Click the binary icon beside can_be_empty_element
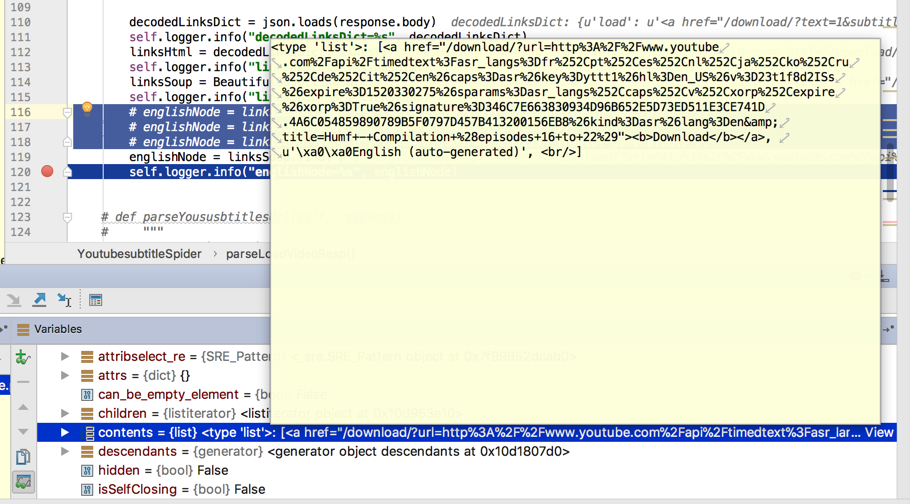Viewport: 910px width, 504px height. click(87, 395)
